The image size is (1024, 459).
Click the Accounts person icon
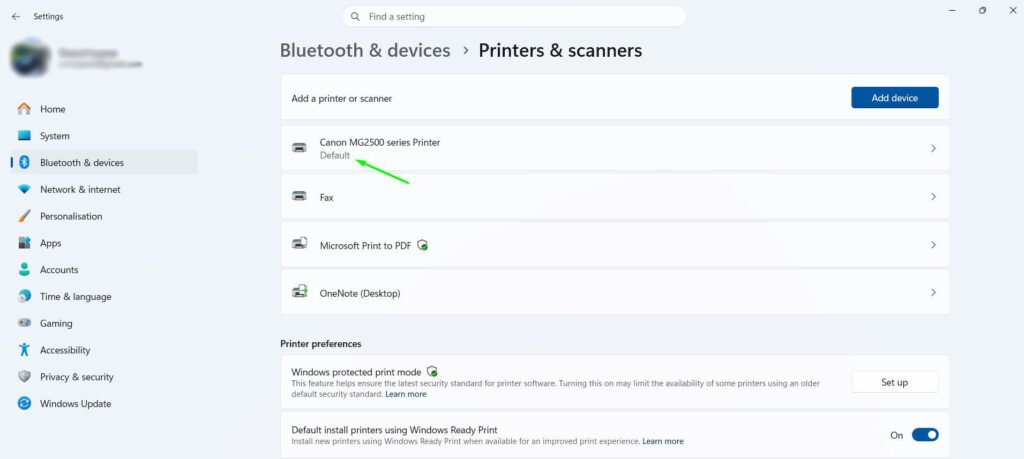coord(24,270)
